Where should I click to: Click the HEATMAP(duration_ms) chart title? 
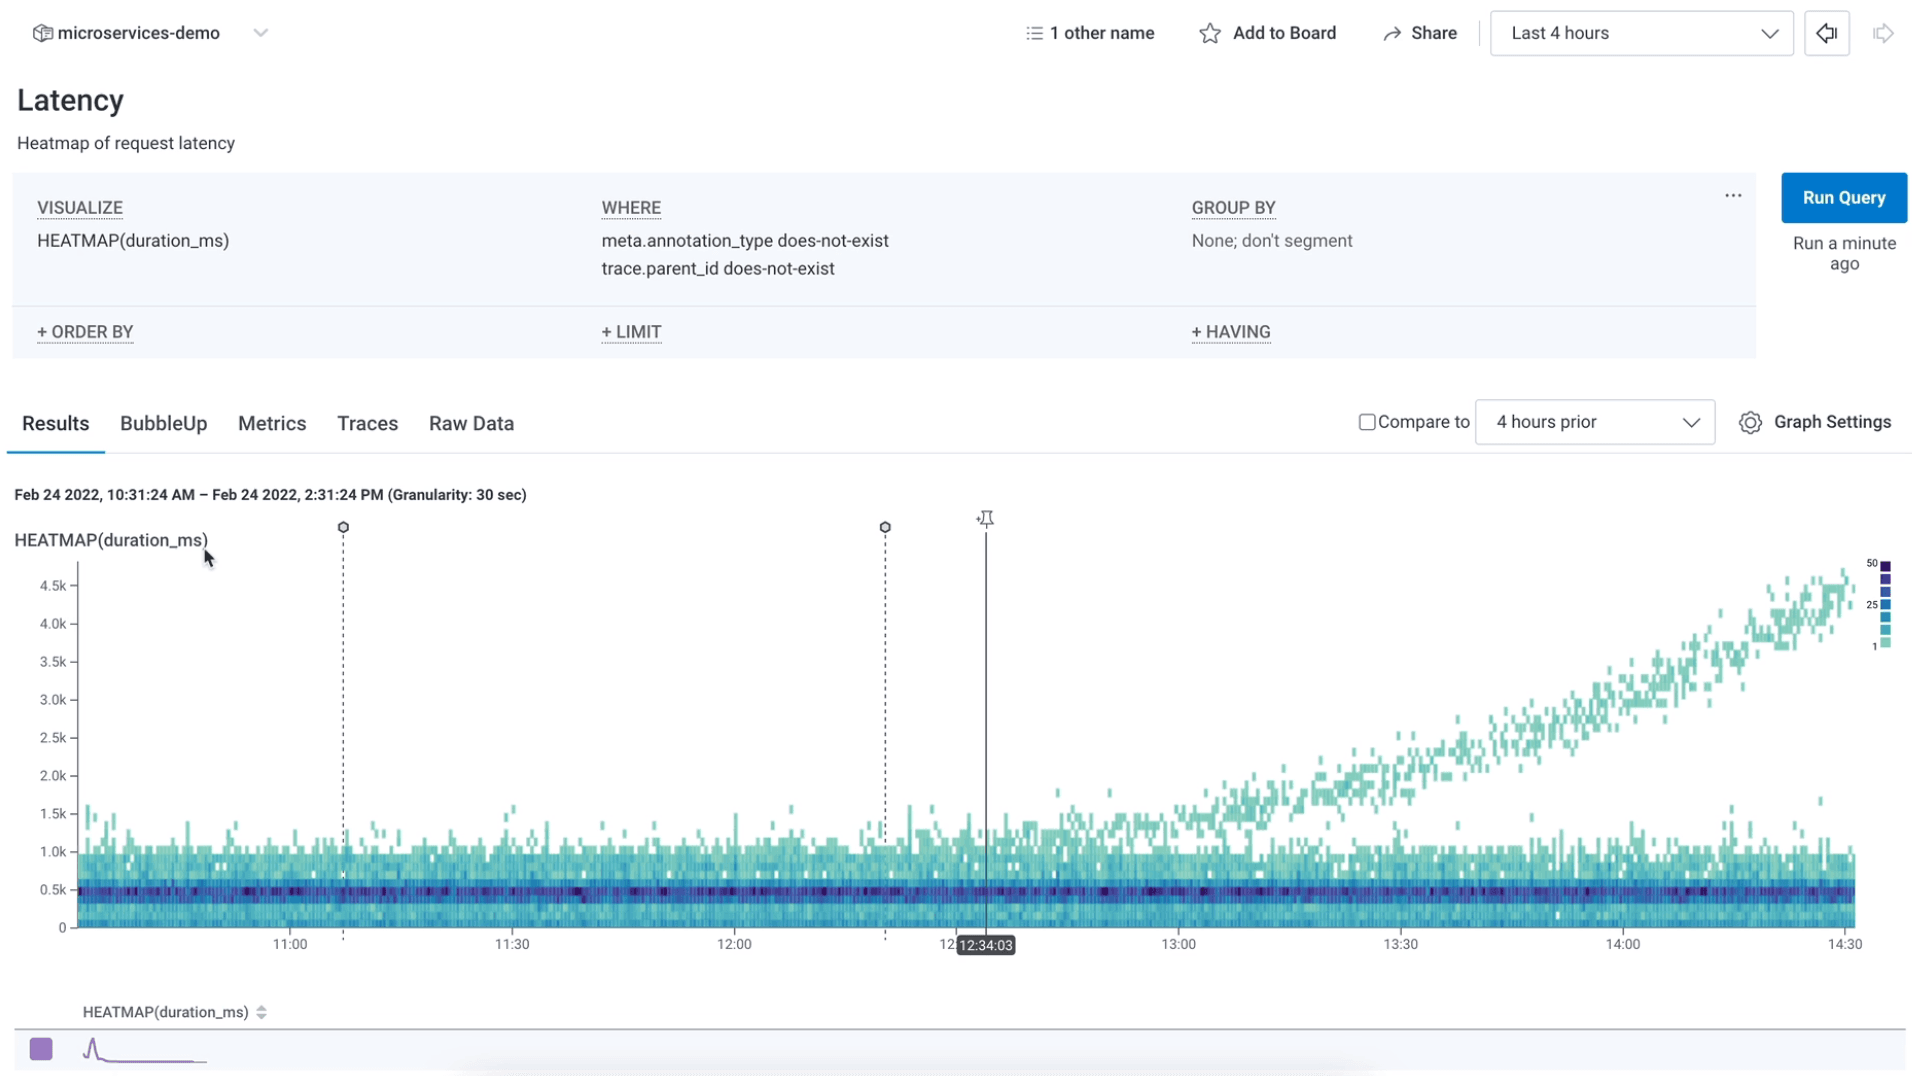pos(111,540)
